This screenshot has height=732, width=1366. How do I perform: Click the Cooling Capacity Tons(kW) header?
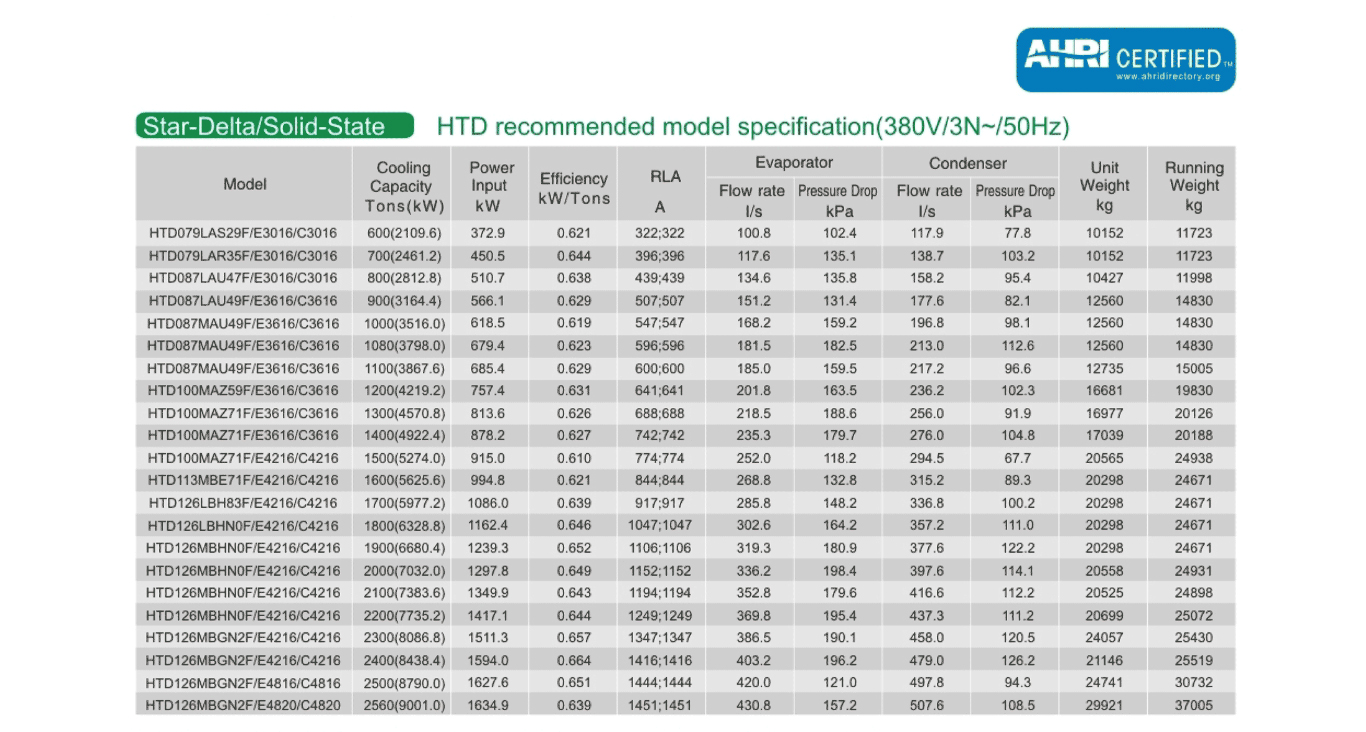(403, 186)
